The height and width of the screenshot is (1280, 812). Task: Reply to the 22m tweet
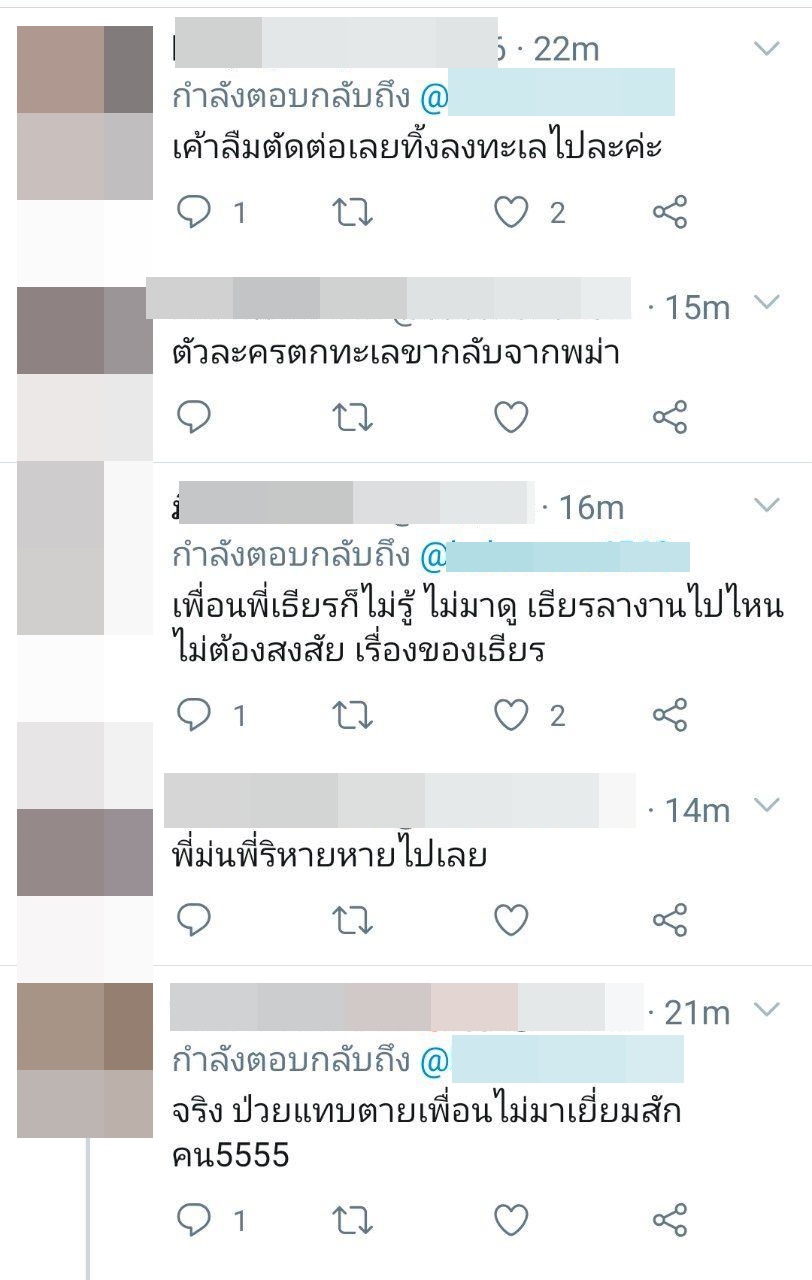pyautogui.click(x=193, y=212)
